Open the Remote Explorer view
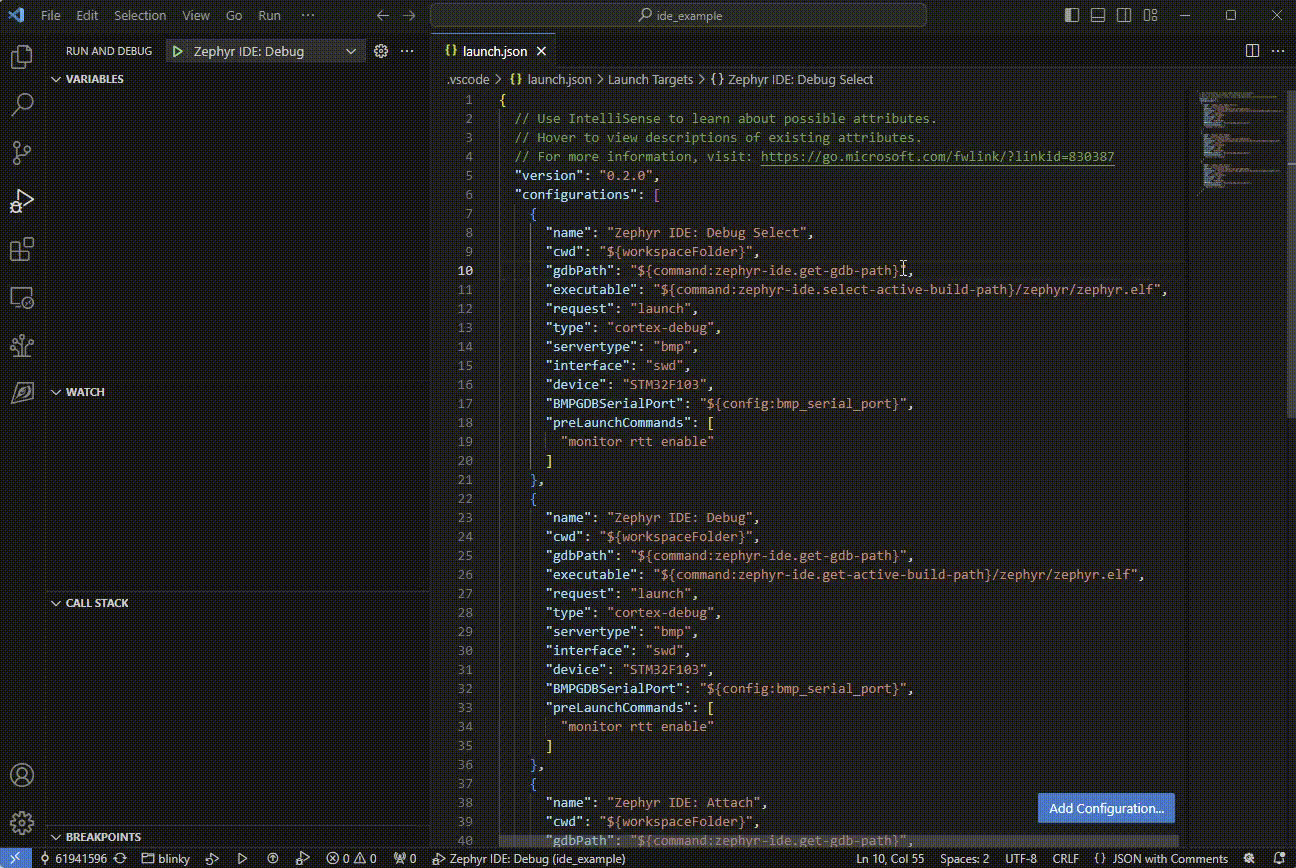This screenshot has height=868, width=1296. click(21, 297)
